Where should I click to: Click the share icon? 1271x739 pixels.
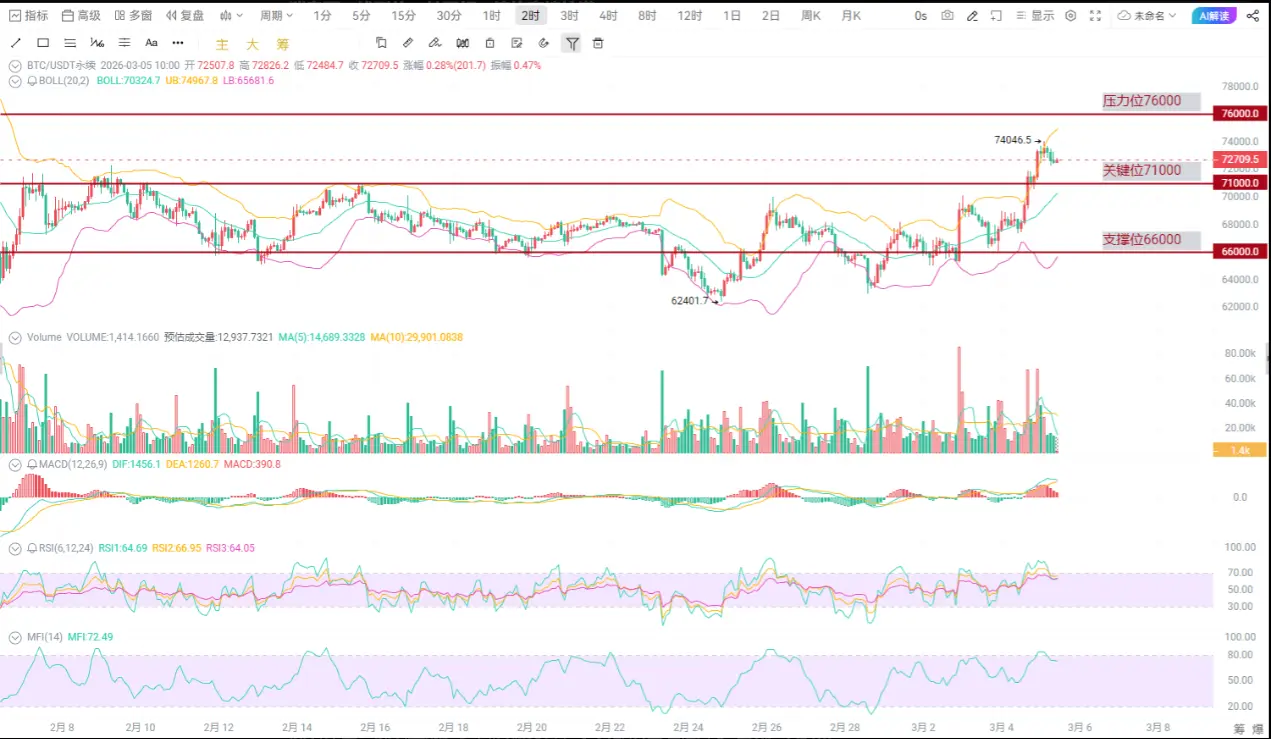[x=1254, y=16]
